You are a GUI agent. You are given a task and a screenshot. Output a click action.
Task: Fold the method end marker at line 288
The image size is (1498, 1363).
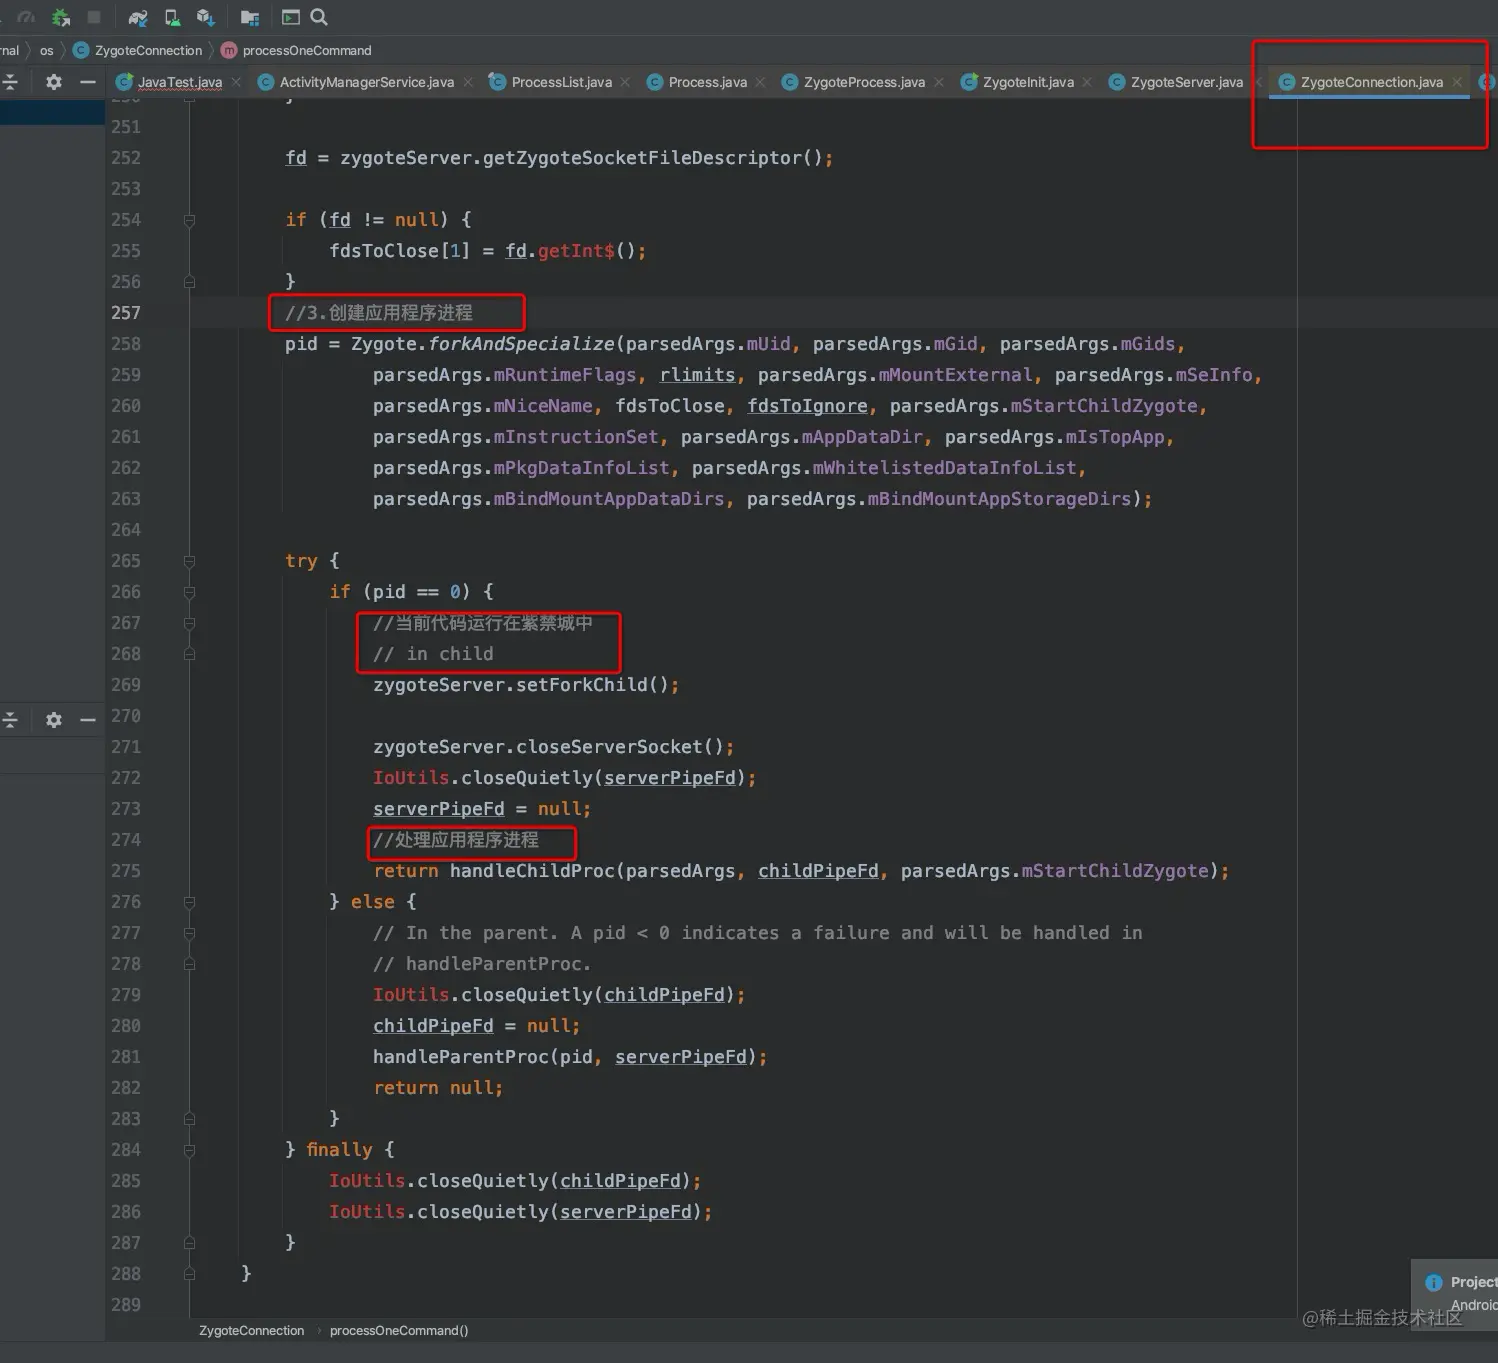point(189,1274)
